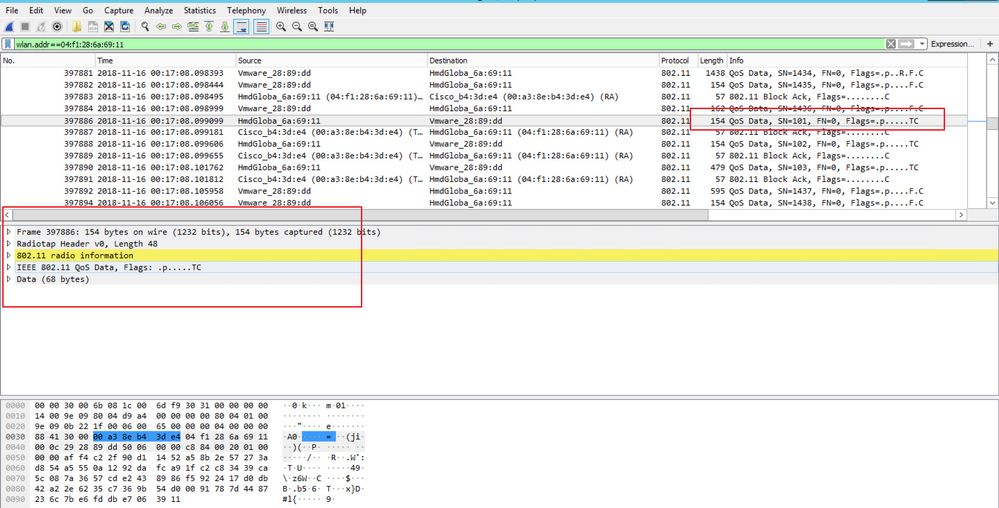The height and width of the screenshot is (508, 999).
Task: Click the resize columns to fit icon
Action: coord(329,27)
